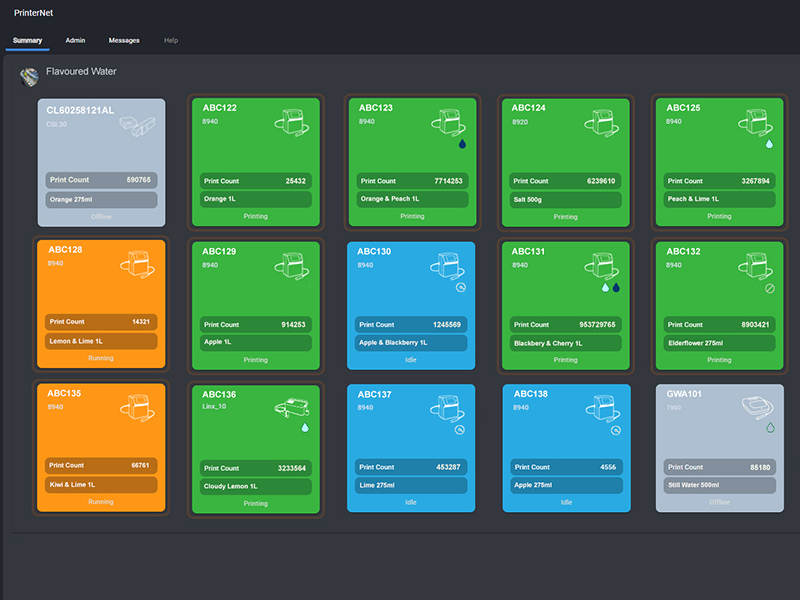Click the outlined drop icon on GWA101

point(770,428)
